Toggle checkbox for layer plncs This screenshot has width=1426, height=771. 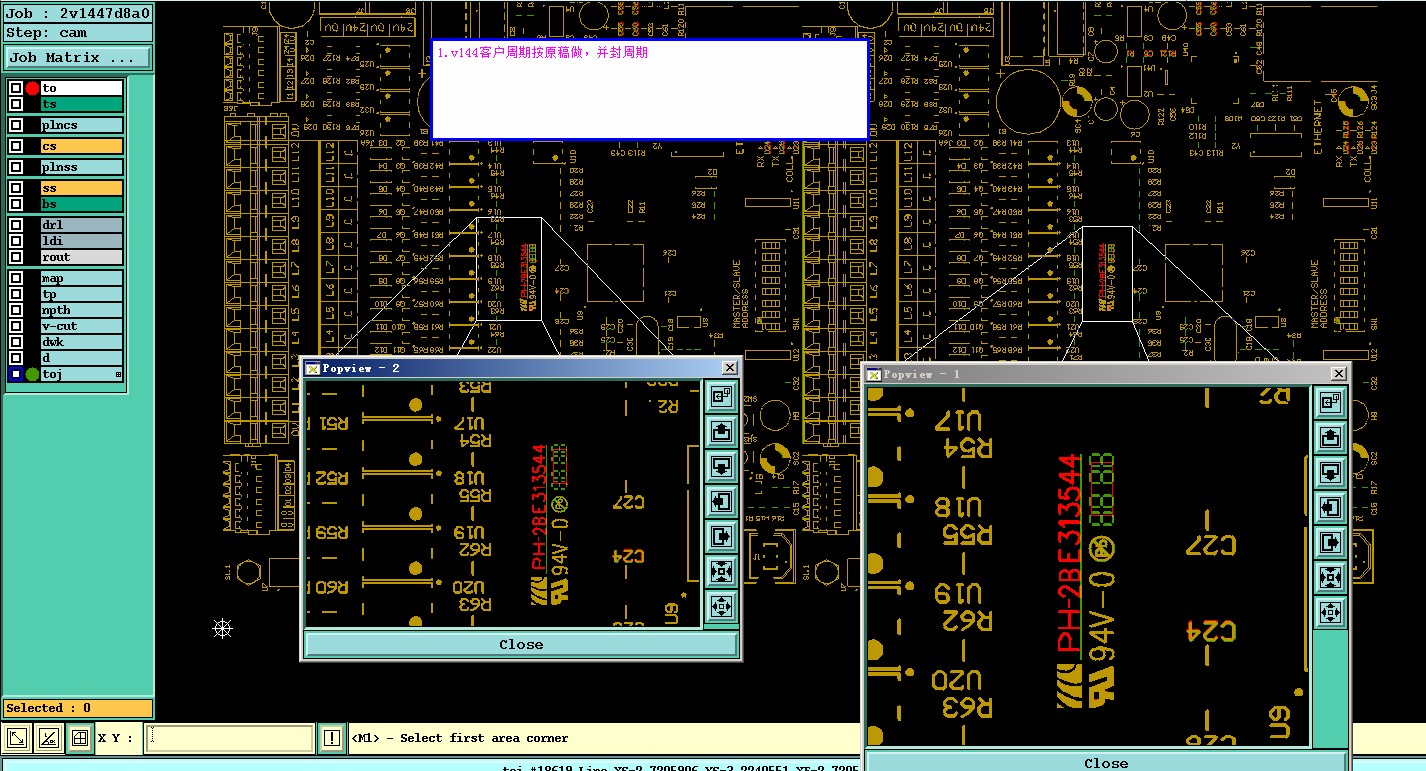16,125
